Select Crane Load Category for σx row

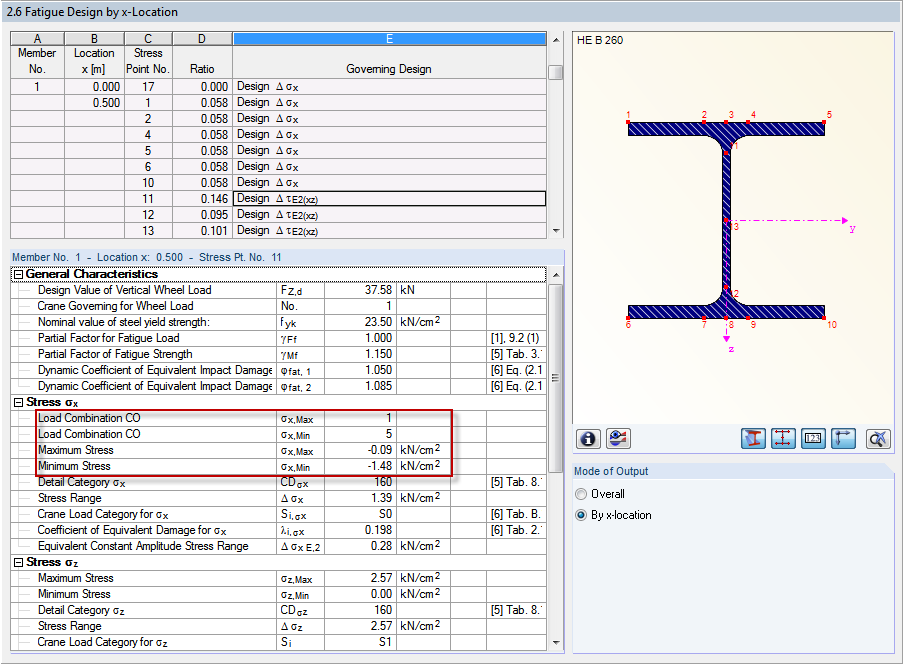pyautogui.click(x=278, y=514)
